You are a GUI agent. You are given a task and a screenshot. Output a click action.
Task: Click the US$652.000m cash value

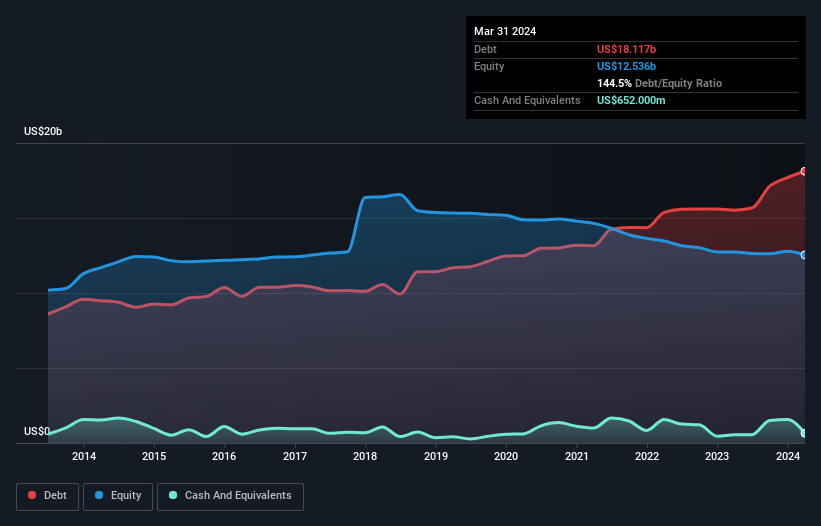pos(631,100)
